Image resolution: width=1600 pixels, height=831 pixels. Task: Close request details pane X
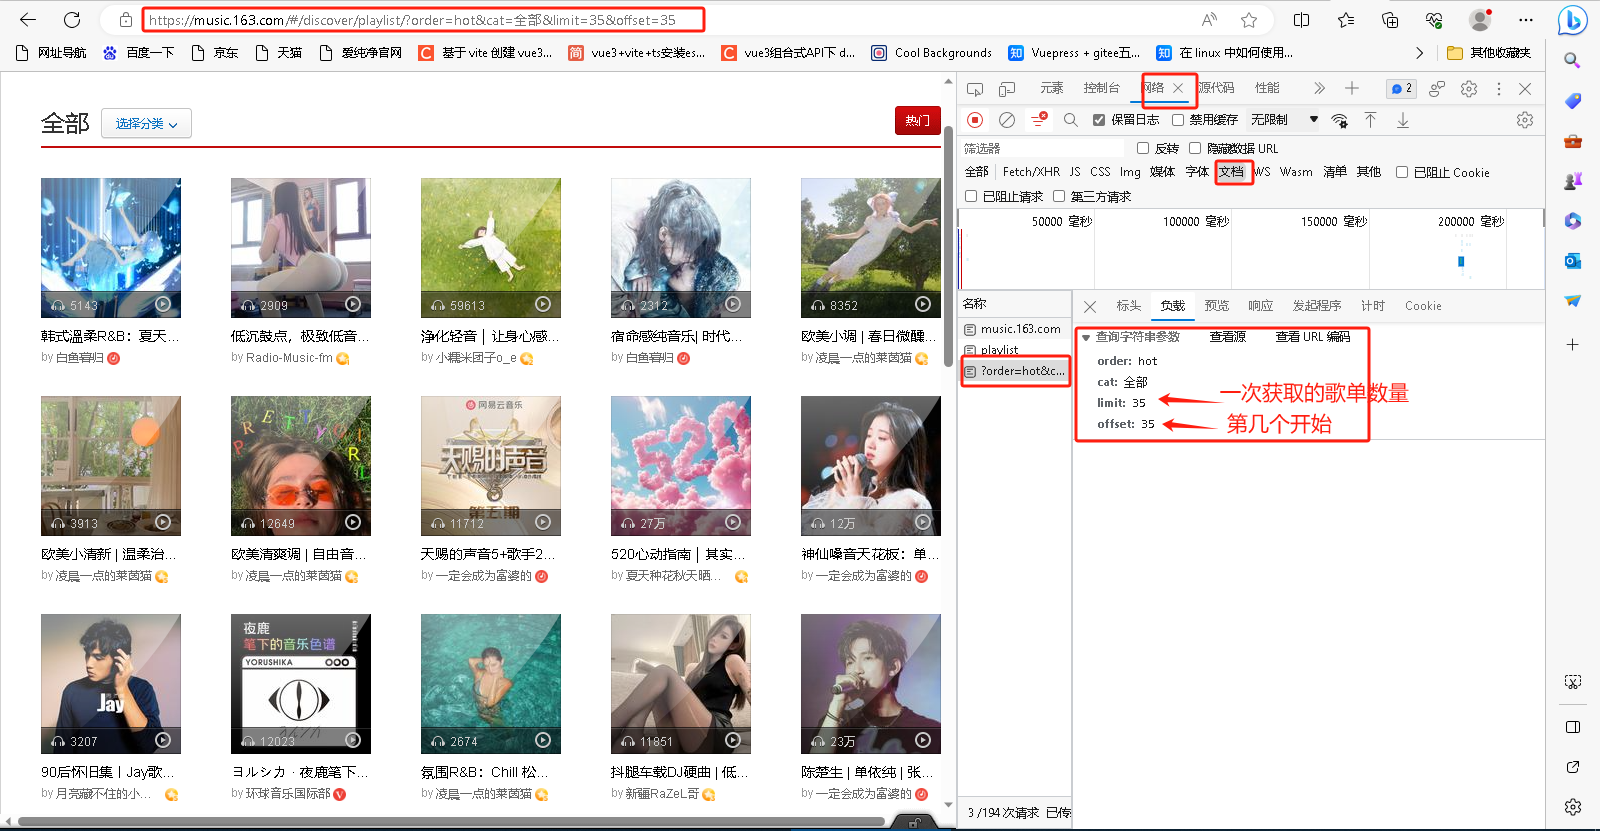click(x=1090, y=307)
